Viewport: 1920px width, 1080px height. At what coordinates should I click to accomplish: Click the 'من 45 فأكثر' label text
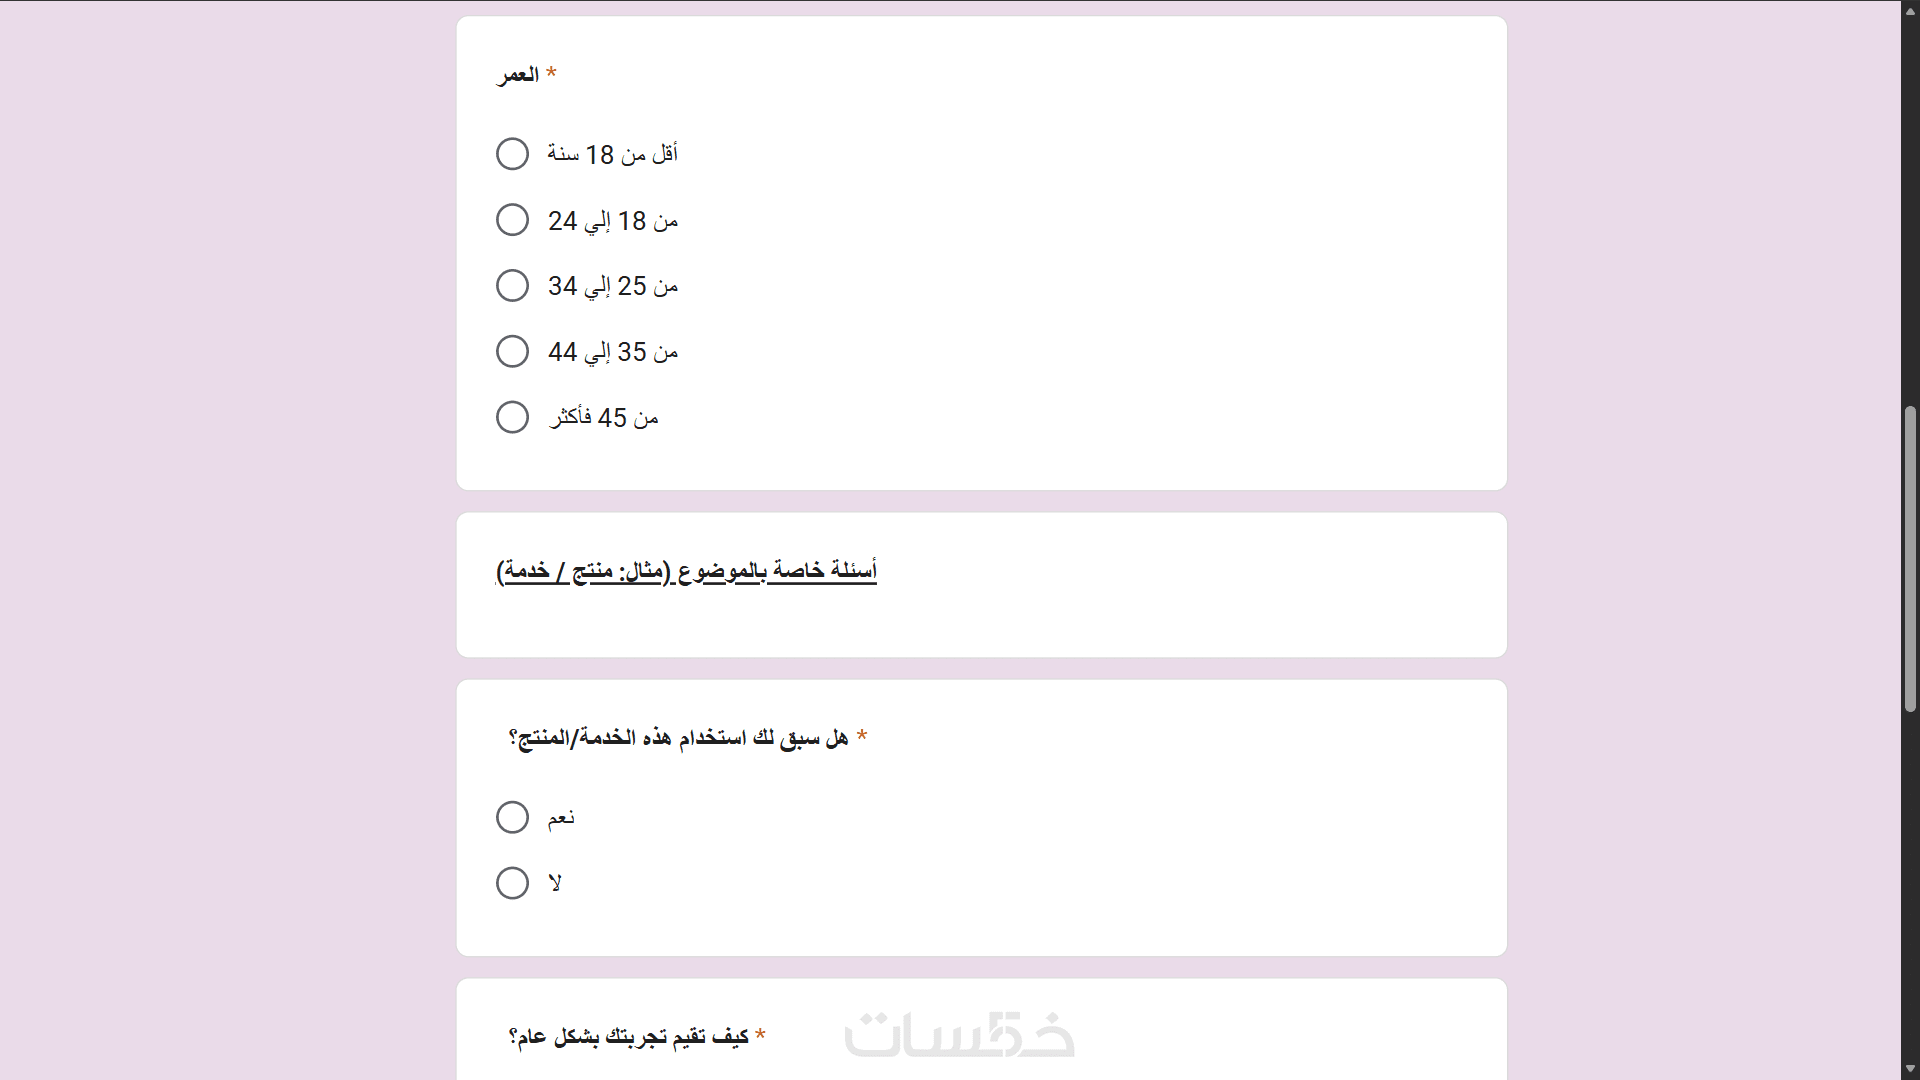pyautogui.click(x=603, y=417)
